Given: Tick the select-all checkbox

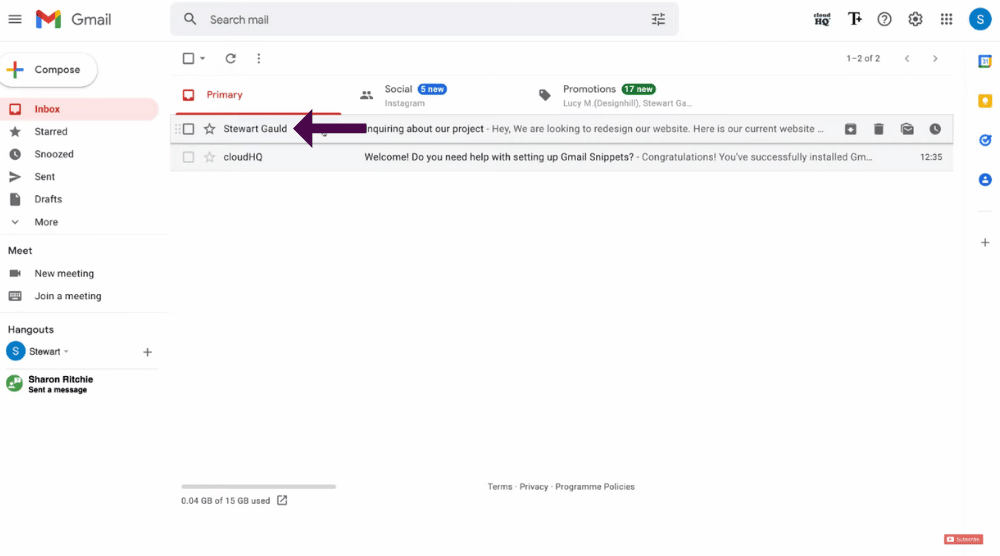Looking at the screenshot, I should point(188,58).
